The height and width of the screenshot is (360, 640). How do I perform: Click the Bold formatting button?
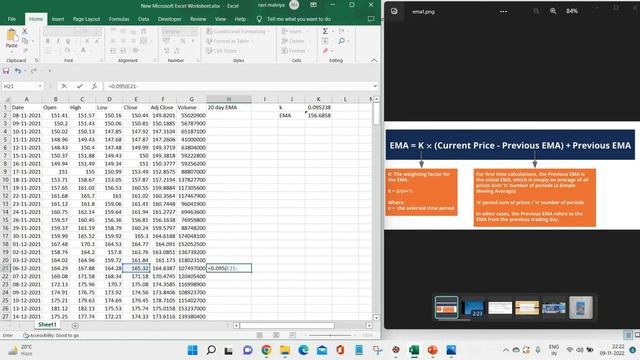coord(48,41)
